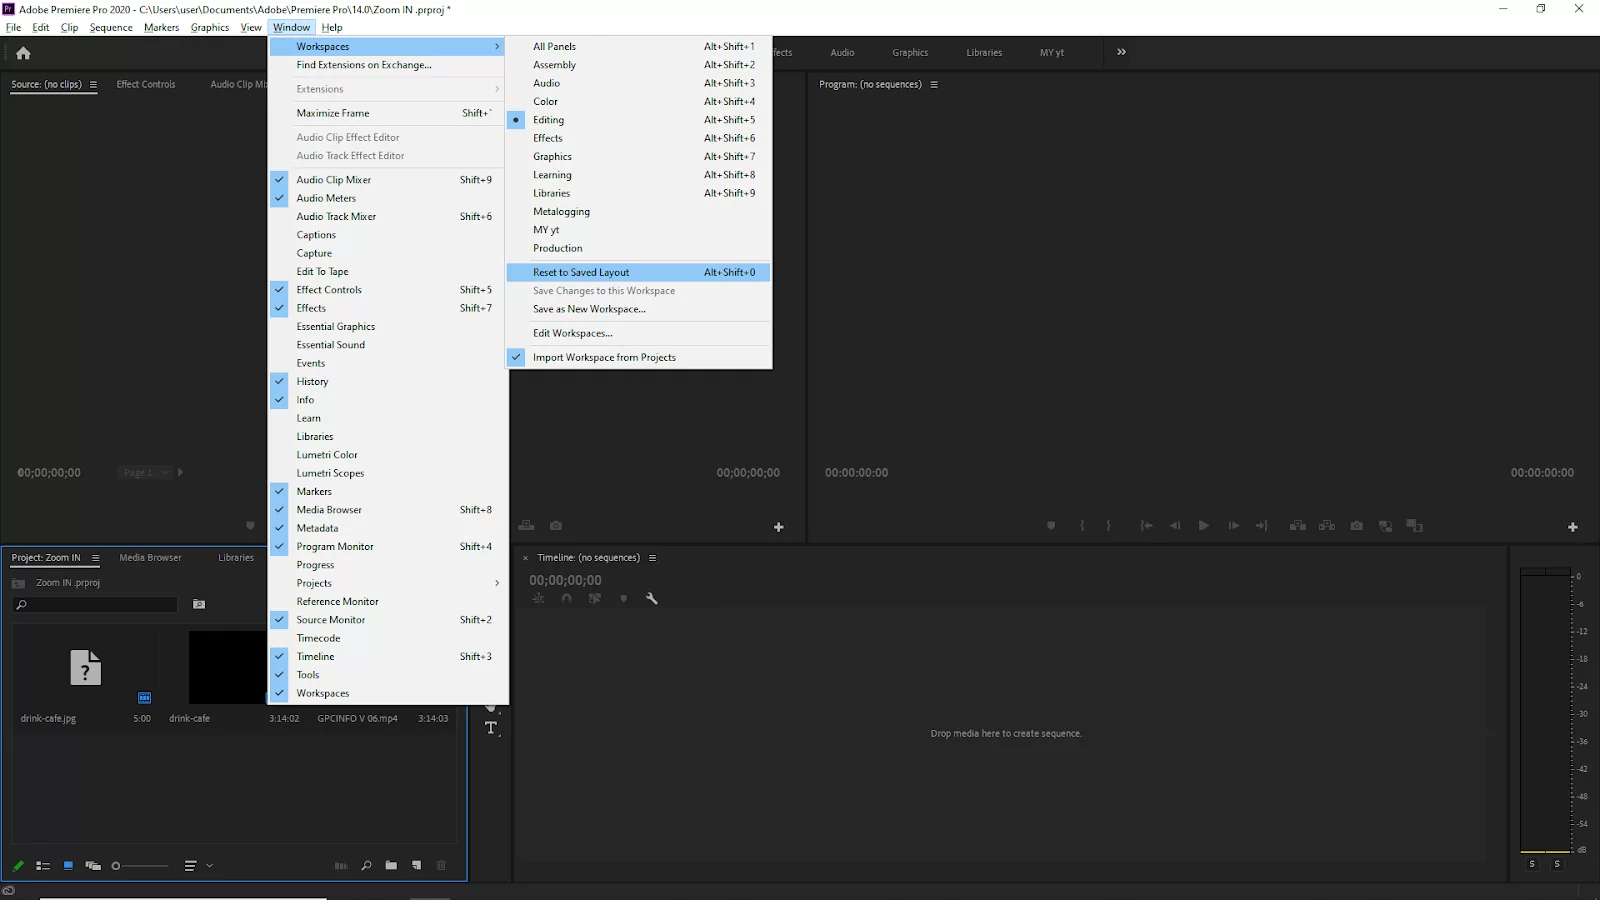Click the Extract icon in Program Monitor
1600x900 pixels.
[1327, 526]
